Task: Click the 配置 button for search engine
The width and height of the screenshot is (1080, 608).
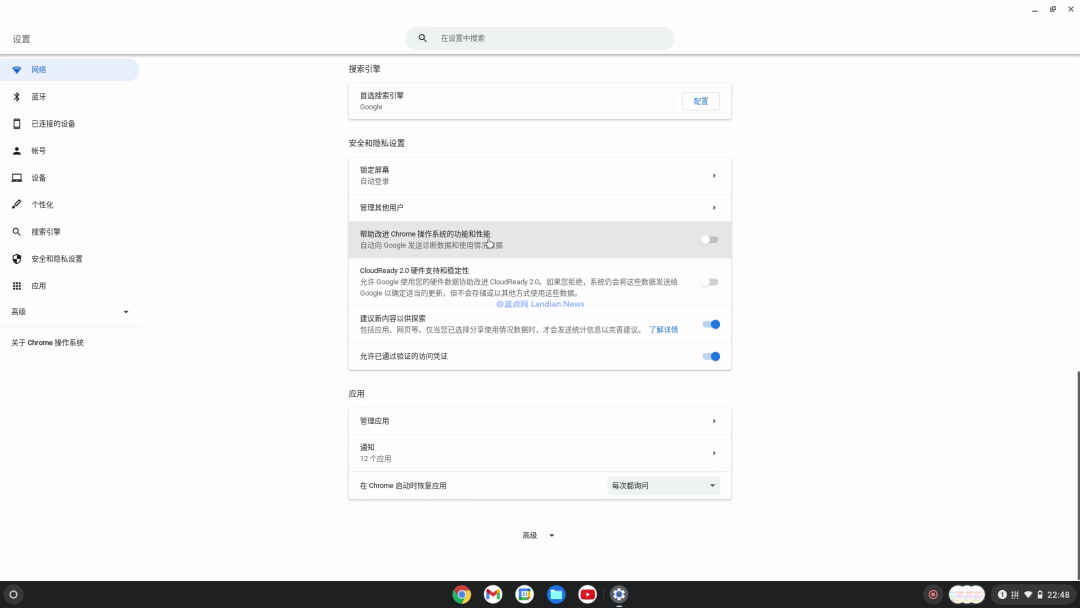Action: (x=700, y=101)
